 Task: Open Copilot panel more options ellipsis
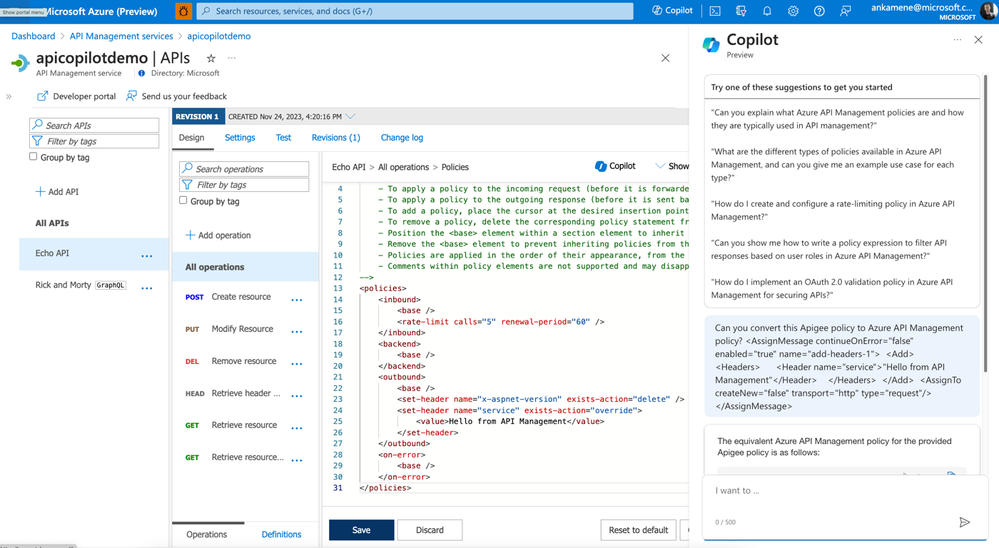pyautogui.click(x=958, y=40)
